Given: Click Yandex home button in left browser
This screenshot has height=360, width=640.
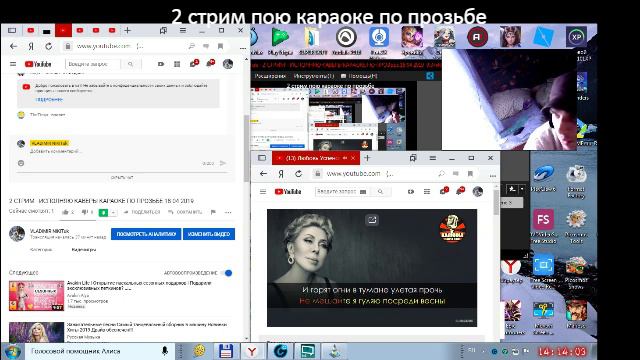Looking at the screenshot, I should click(31, 47).
